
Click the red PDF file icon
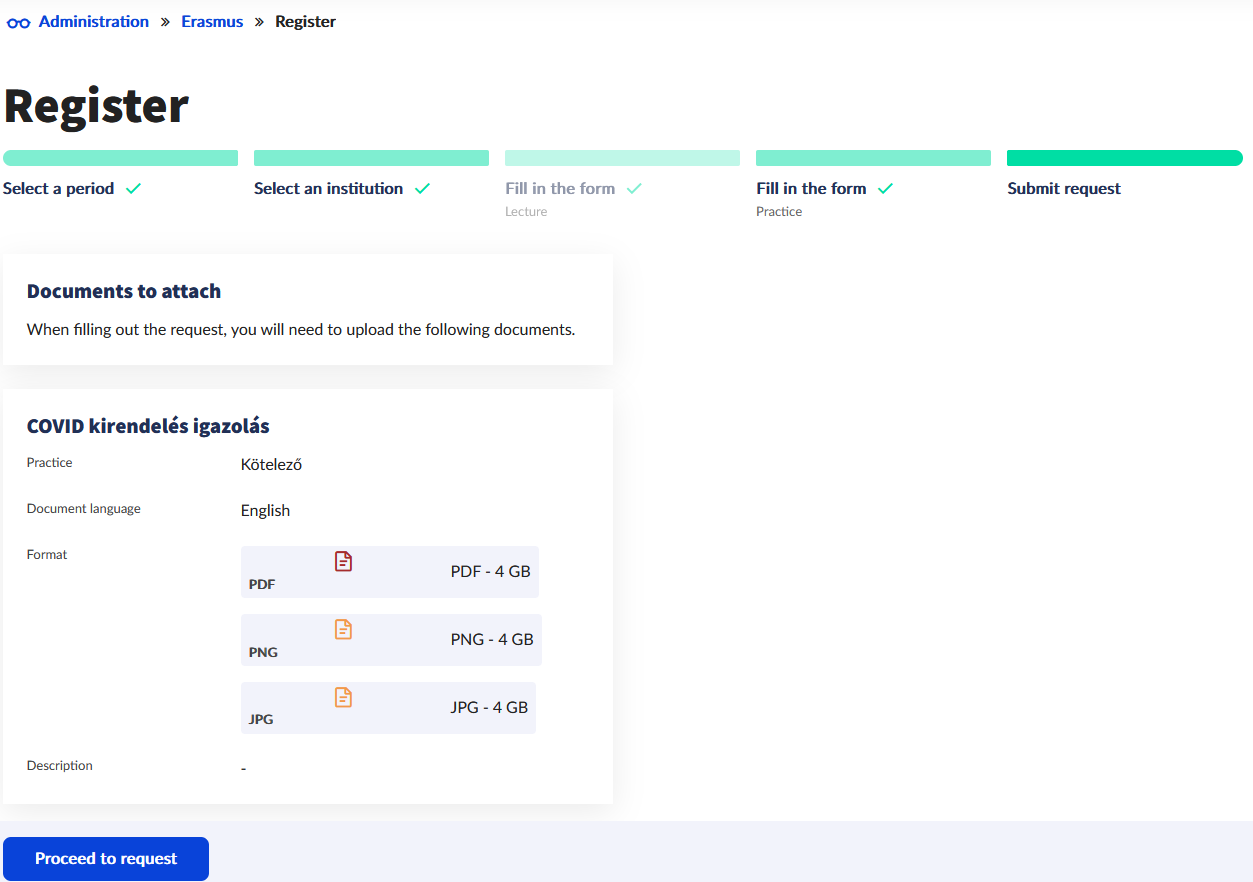tap(343, 562)
